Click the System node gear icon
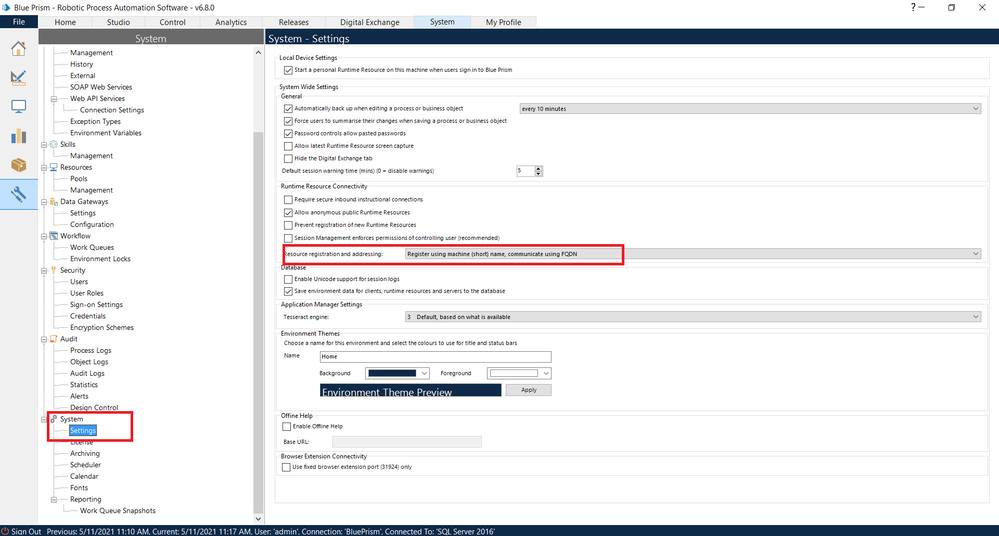 (x=54, y=419)
